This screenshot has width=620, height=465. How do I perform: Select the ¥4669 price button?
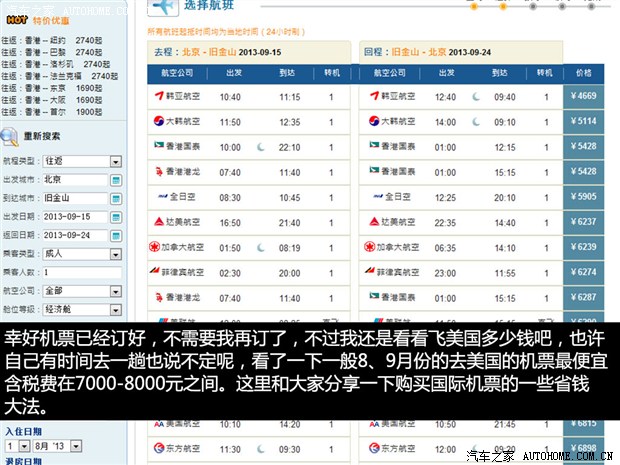pos(584,97)
